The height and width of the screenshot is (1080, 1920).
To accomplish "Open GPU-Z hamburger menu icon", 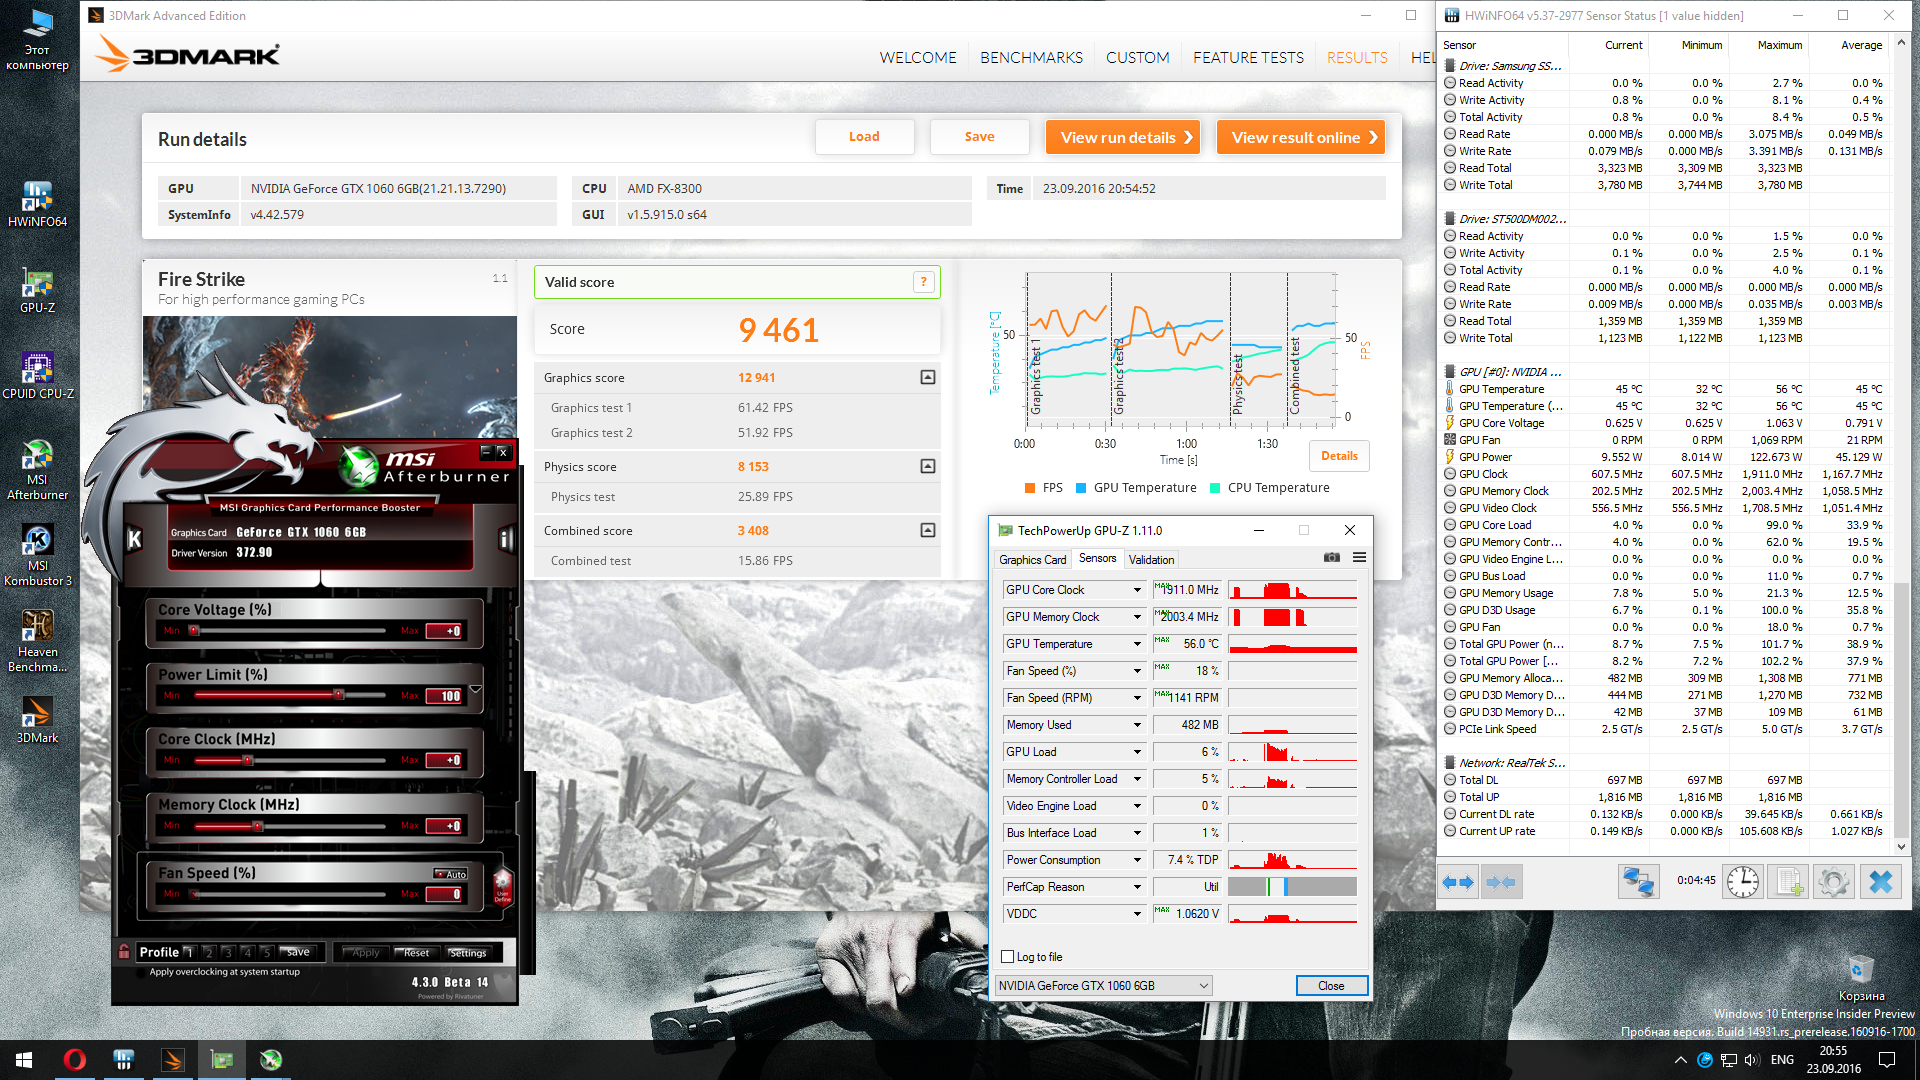I will (1359, 558).
